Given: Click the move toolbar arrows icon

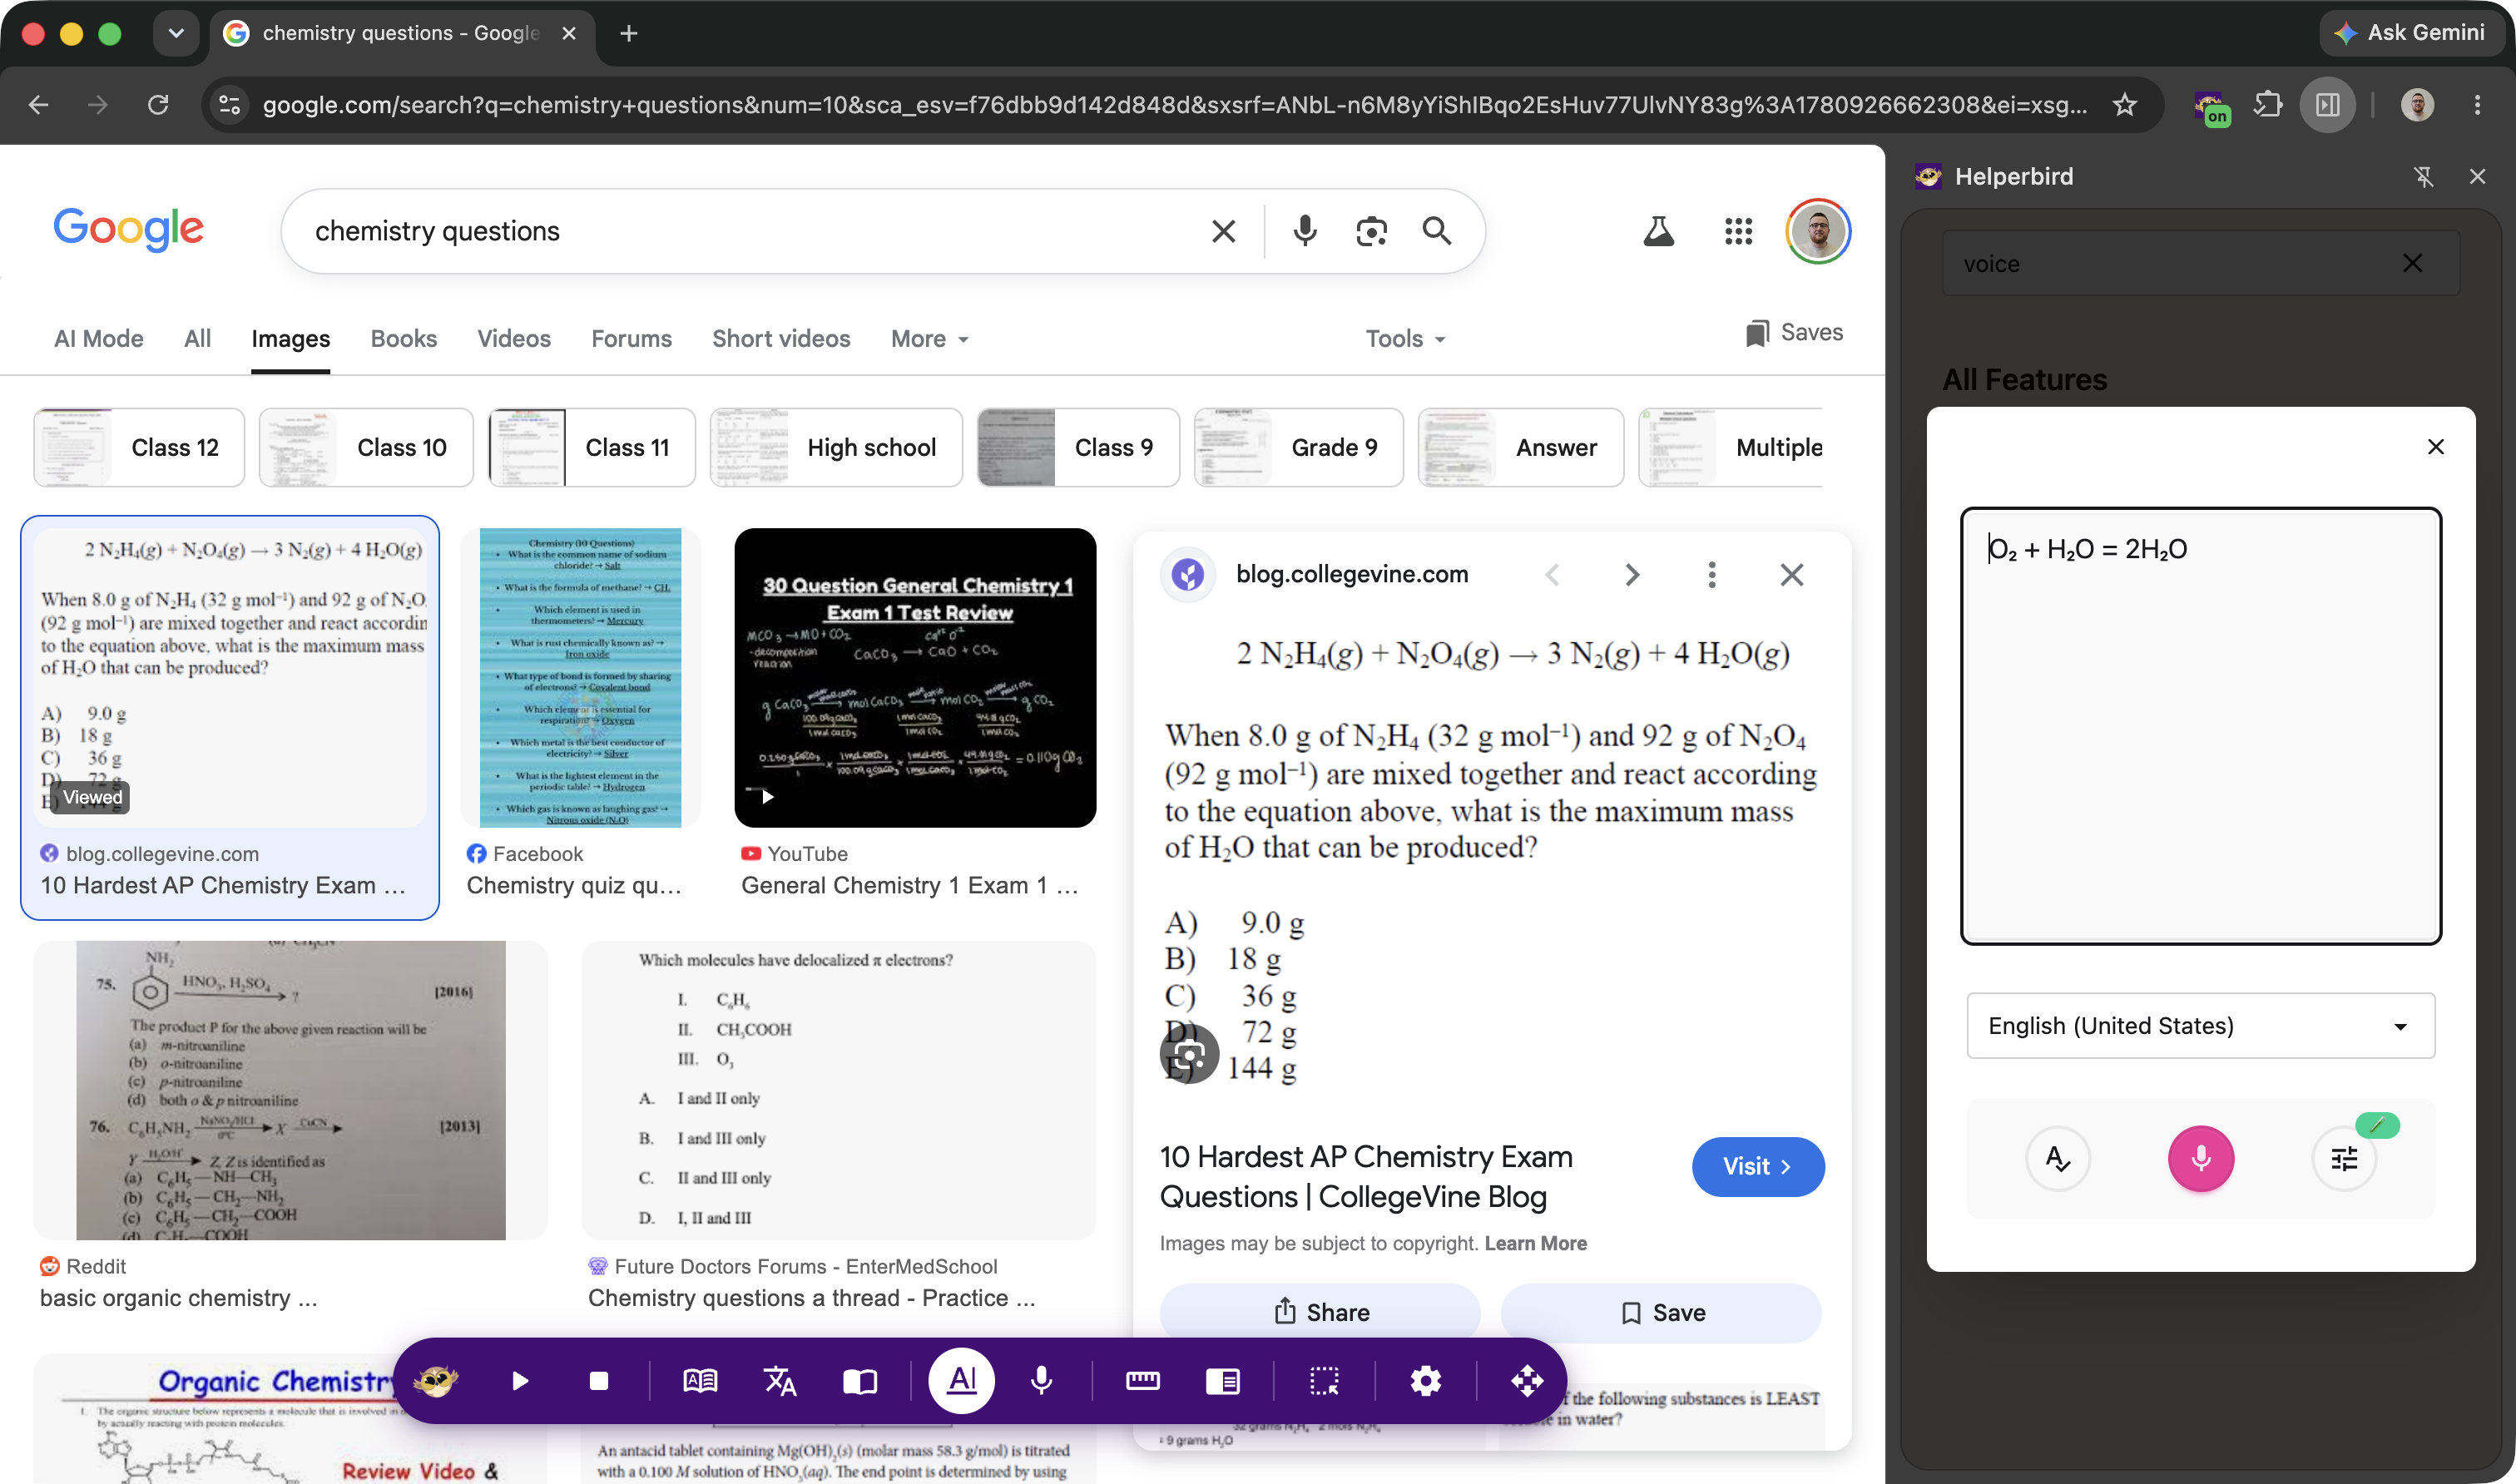Looking at the screenshot, I should [1527, 1381].
